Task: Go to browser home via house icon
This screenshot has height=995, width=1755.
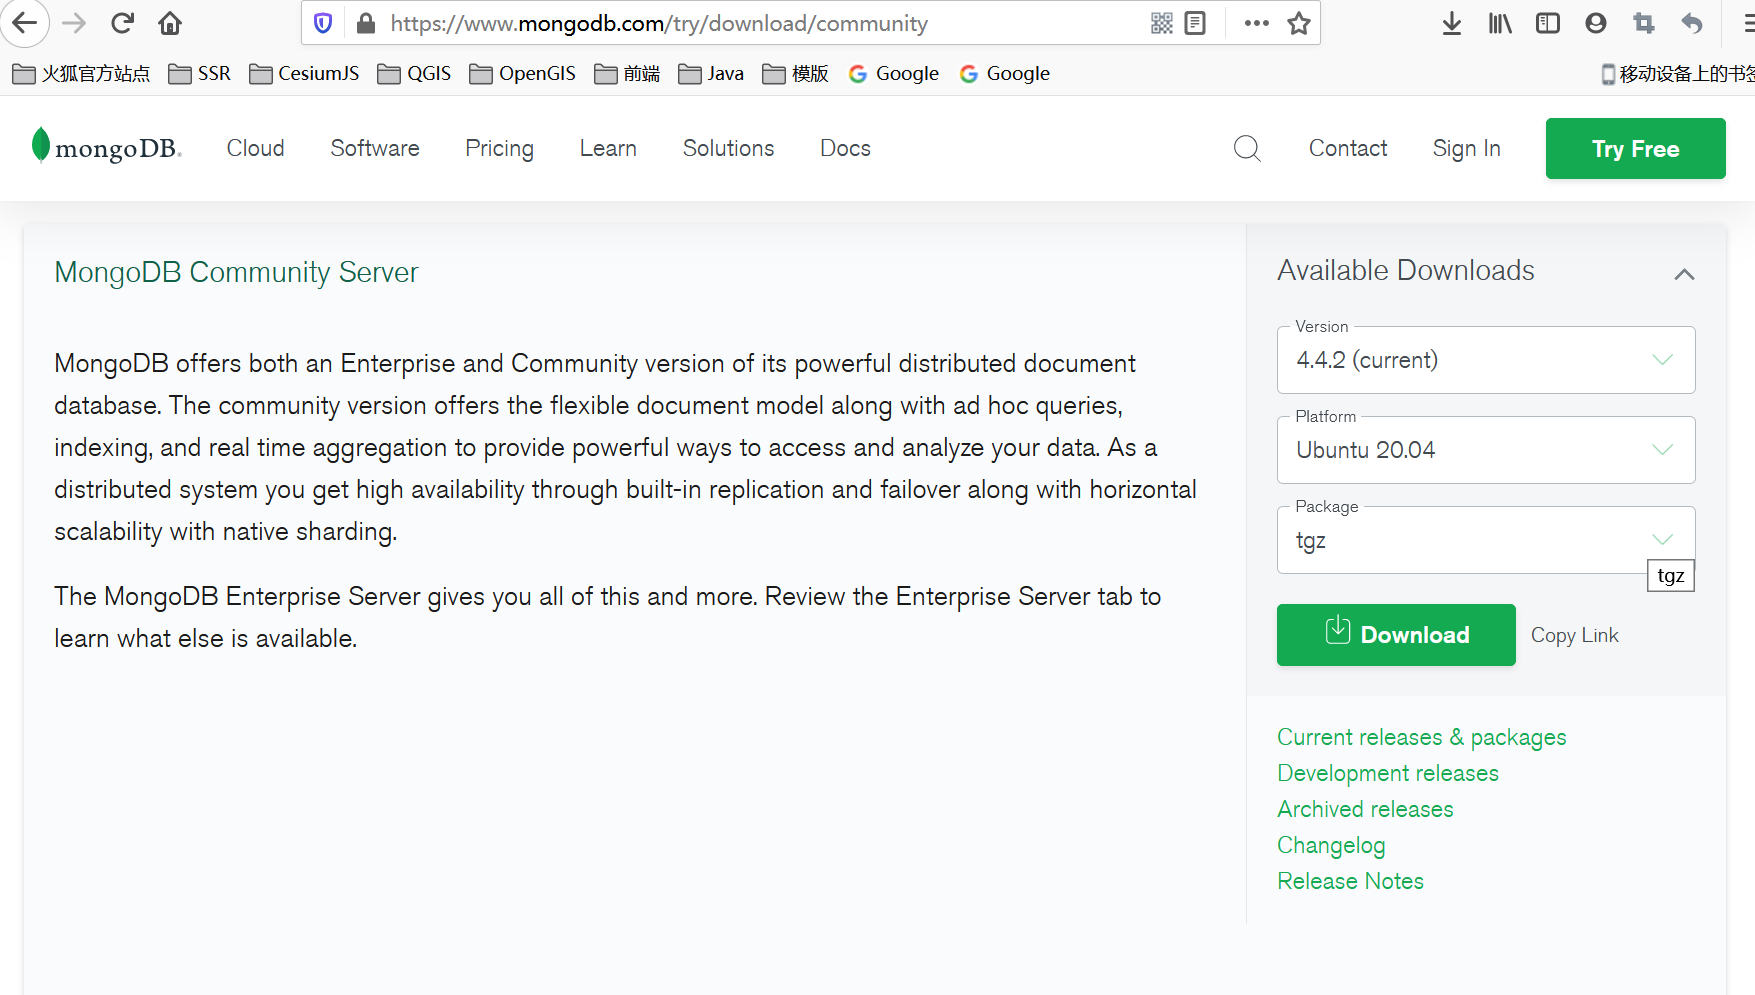Action: click(x=170, y=23)
